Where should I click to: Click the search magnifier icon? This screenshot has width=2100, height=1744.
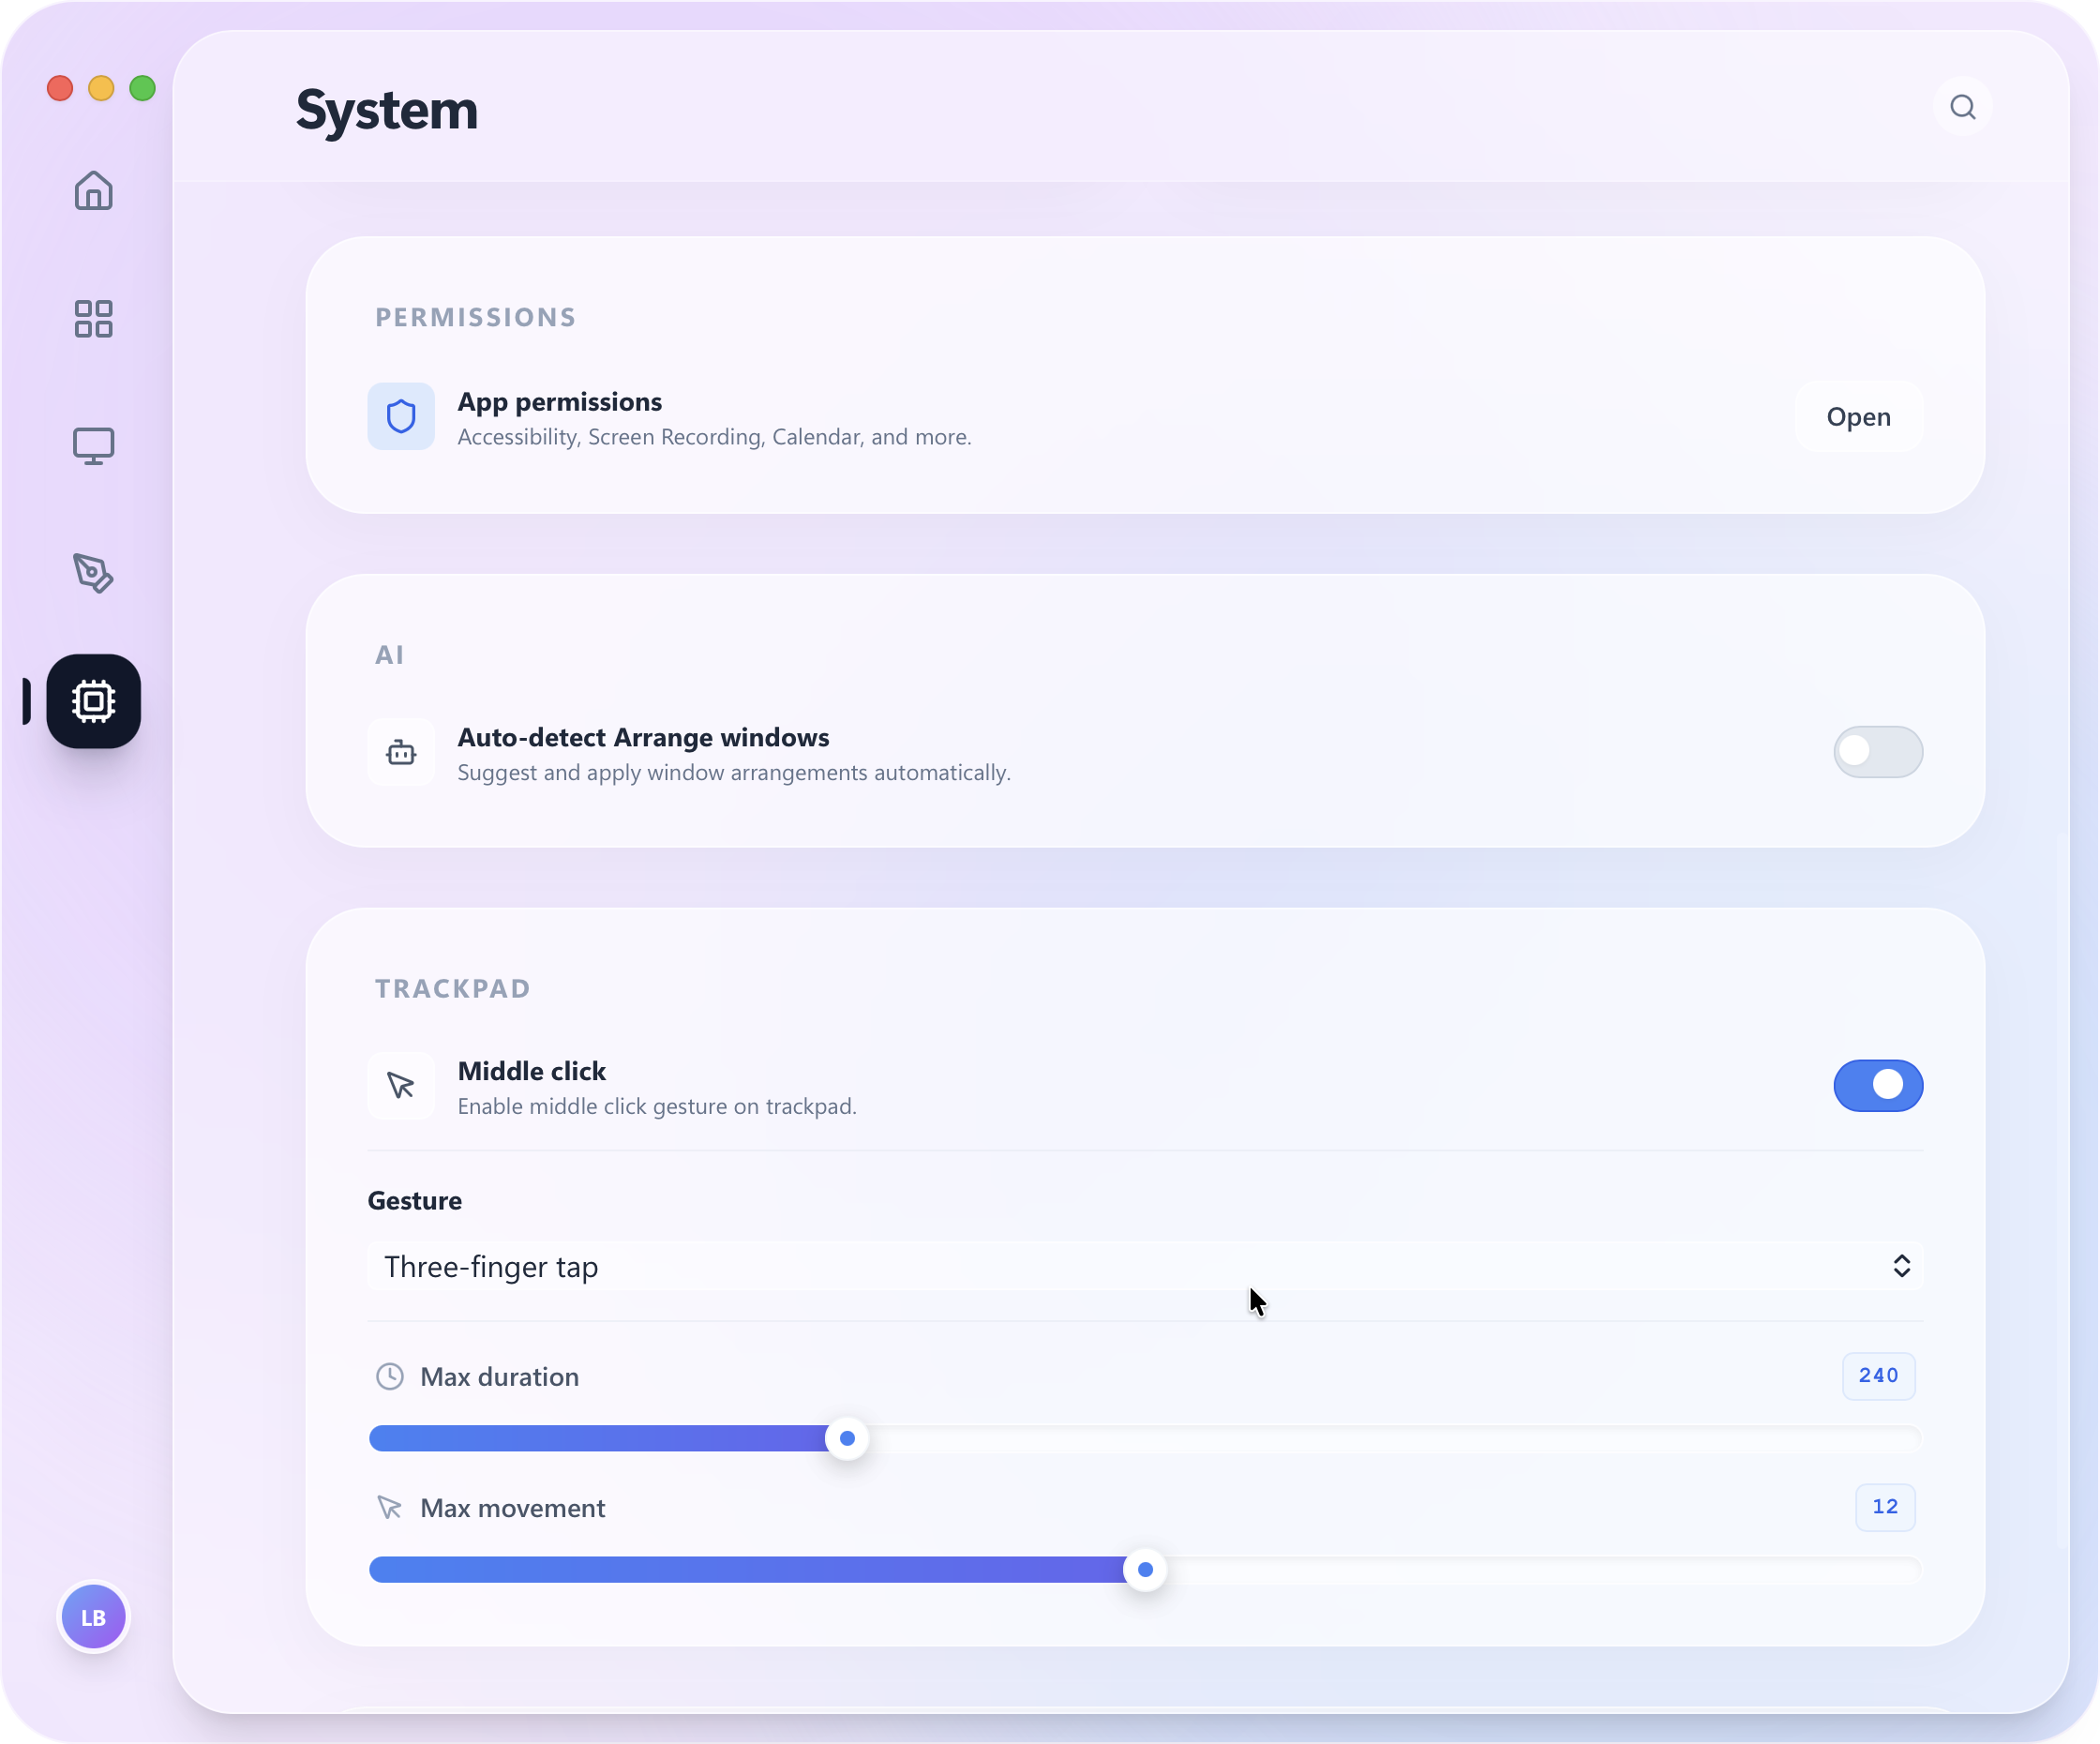pyautogui.click(x=1962, y=107)
